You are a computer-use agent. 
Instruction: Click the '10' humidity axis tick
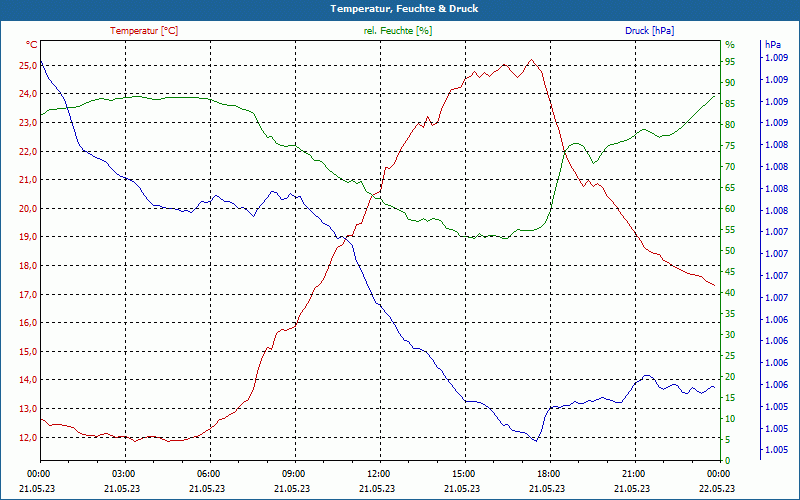[730, 419]
